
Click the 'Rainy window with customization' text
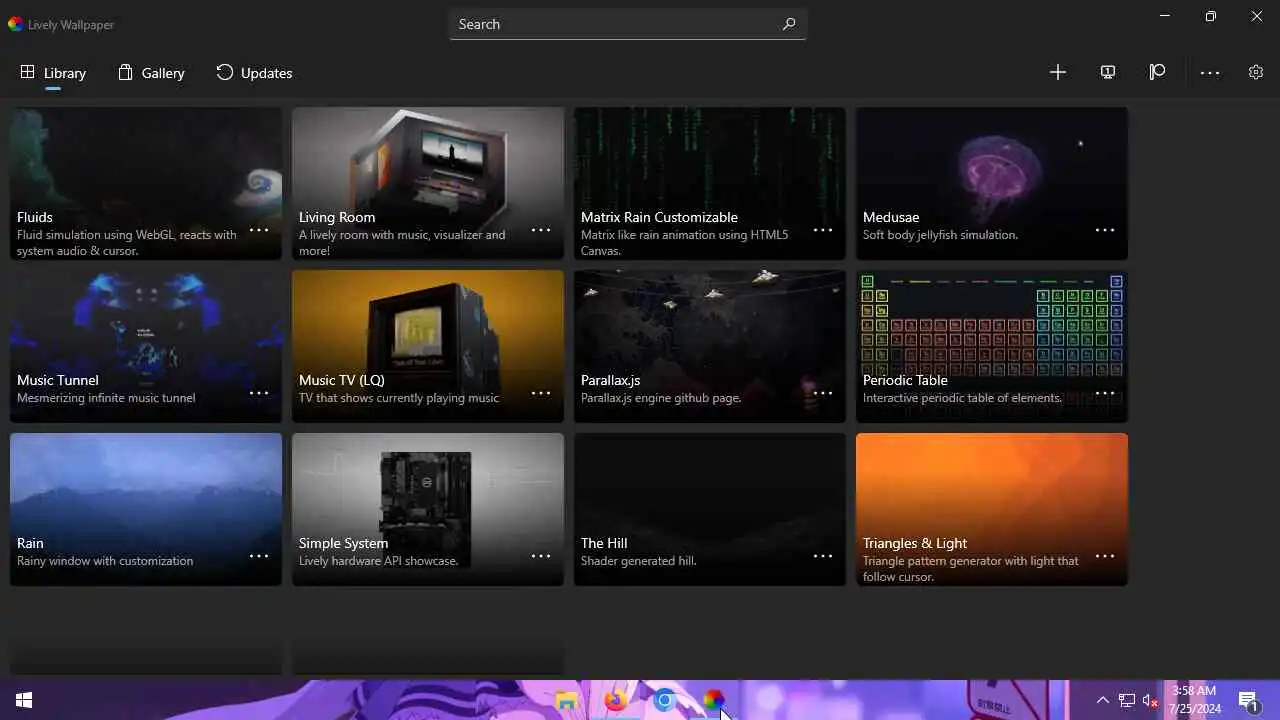click(x=105, y=561)
